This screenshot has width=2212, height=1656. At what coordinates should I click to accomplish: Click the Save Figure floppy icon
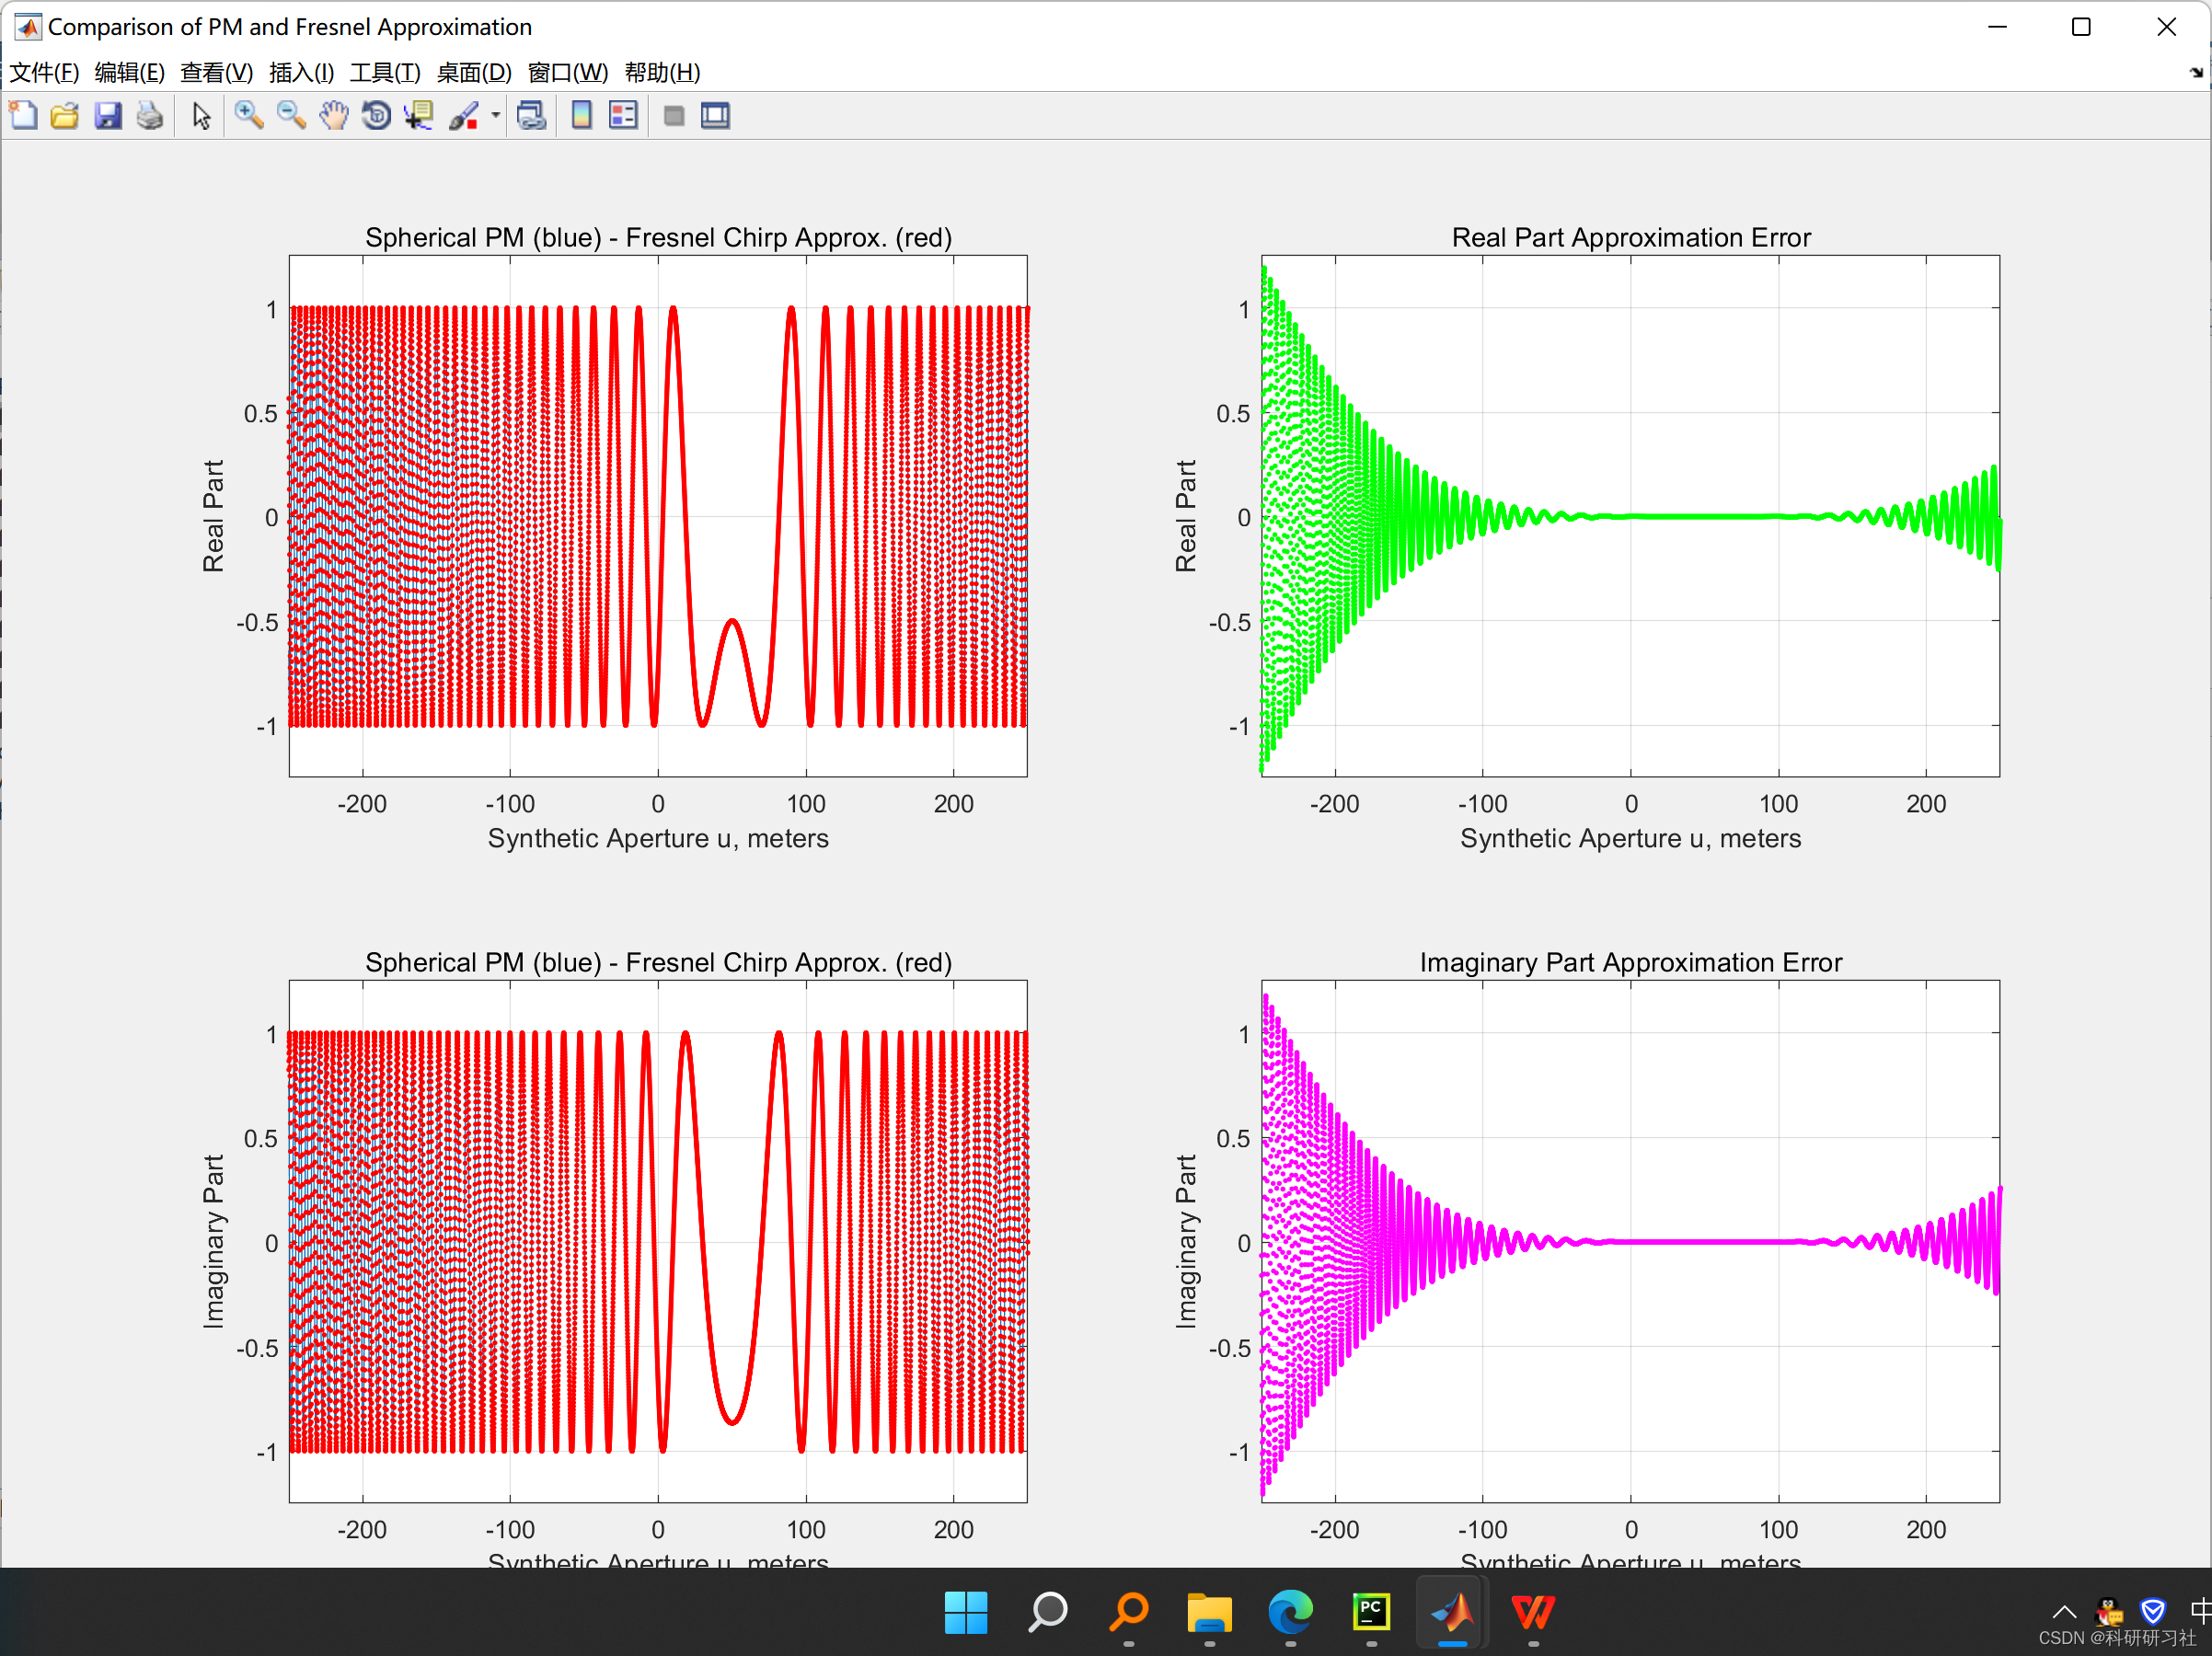click(107, 116)
